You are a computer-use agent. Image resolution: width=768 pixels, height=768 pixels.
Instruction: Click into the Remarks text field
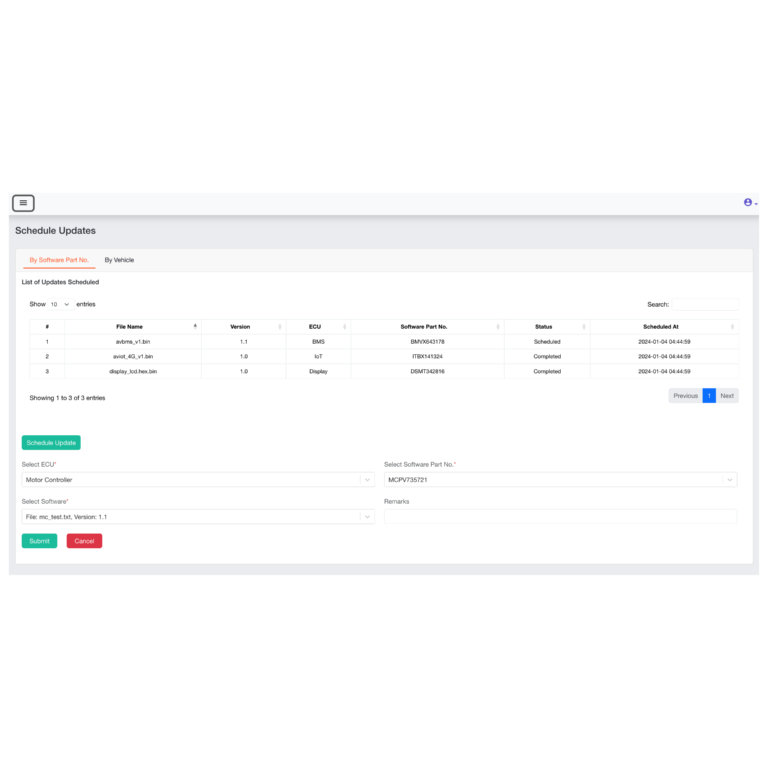click(560, 517)
